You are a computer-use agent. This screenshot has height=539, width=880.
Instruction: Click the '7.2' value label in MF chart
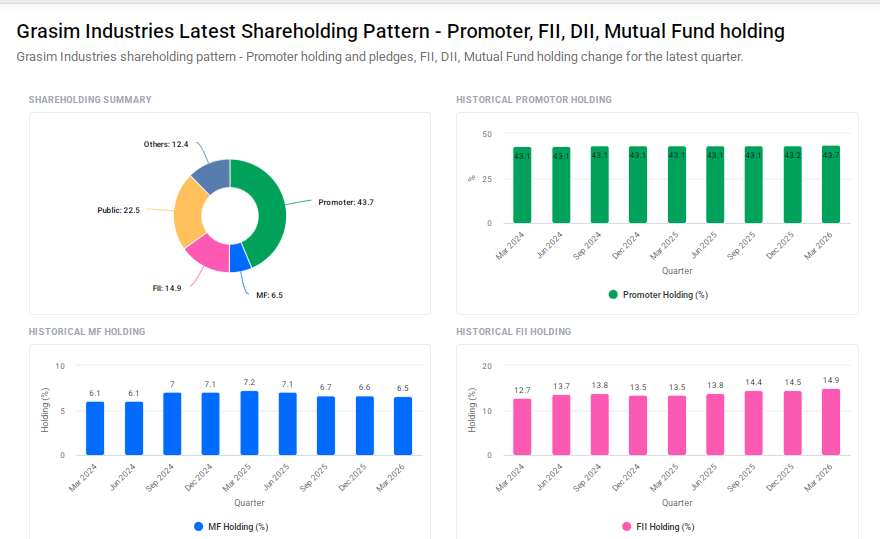(x=249, y=382)
